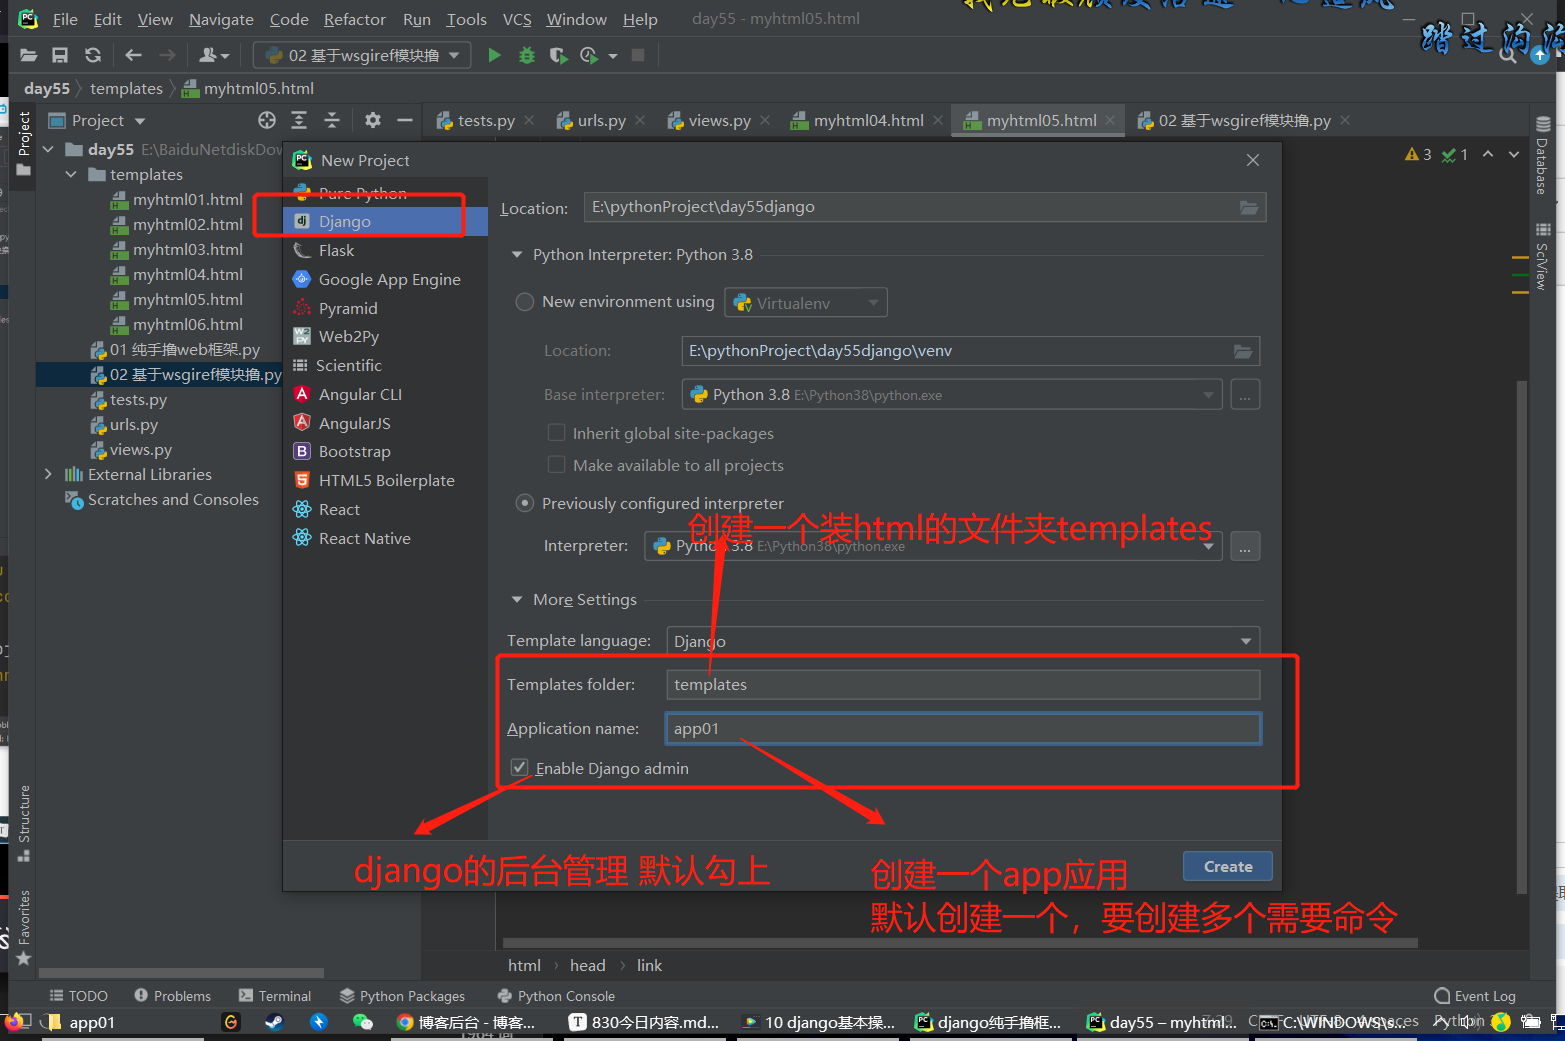
Task: Select Previously configured interpreter radio button
Action: pos(524,503)
